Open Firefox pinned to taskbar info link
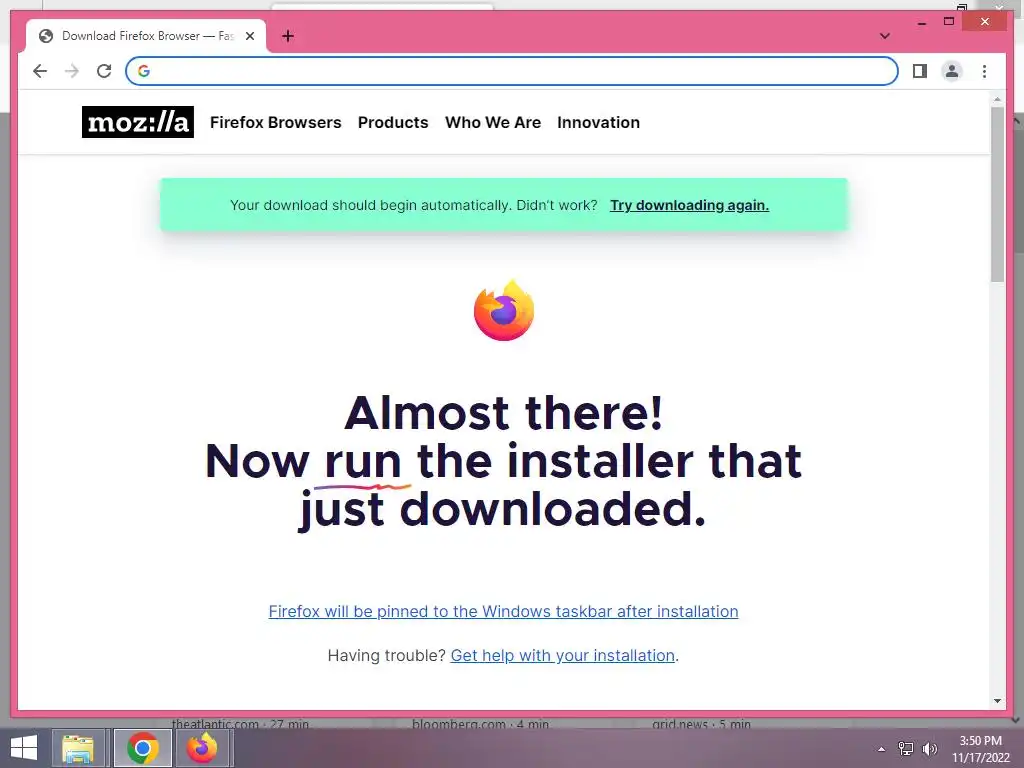The height and width of the screenshot is (768, 1024). point(504,611)
